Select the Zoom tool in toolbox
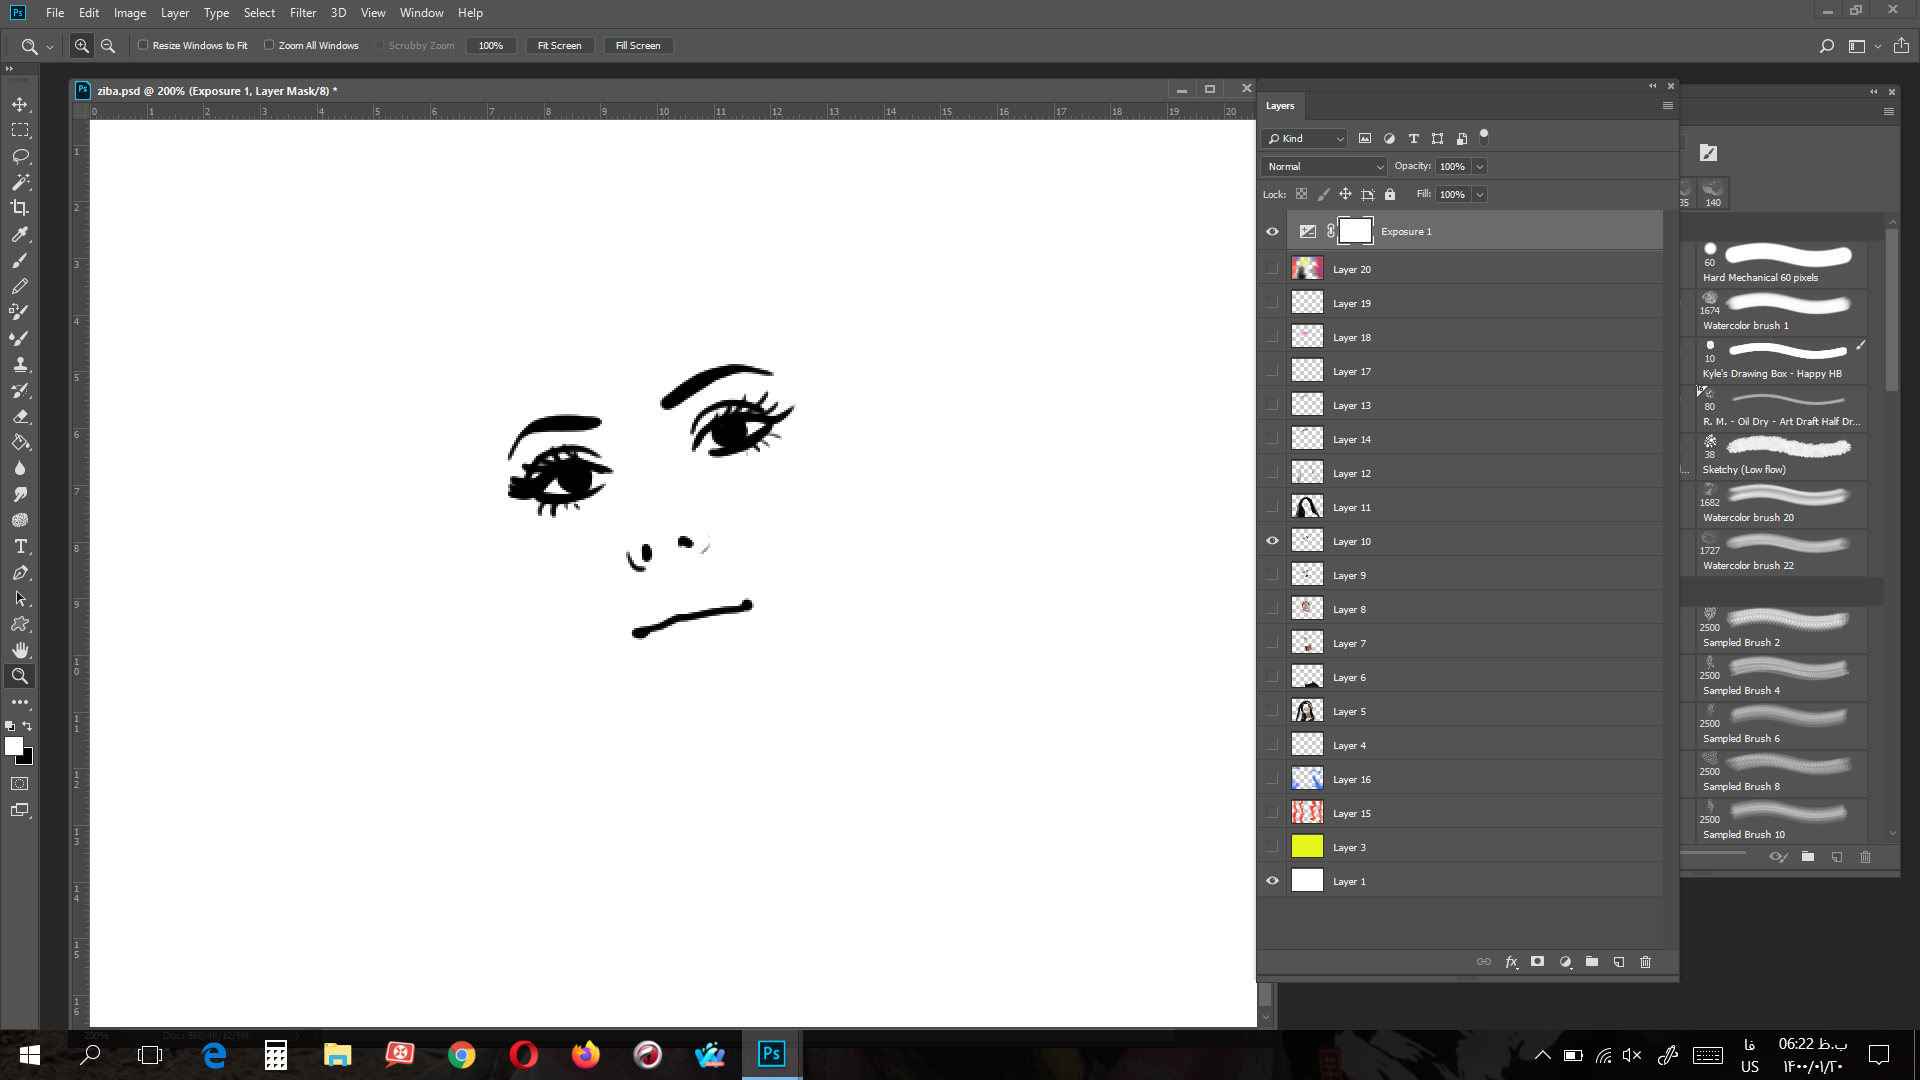The height and width of the screenshot is (1080, 1920). click(x=20, y=676)
